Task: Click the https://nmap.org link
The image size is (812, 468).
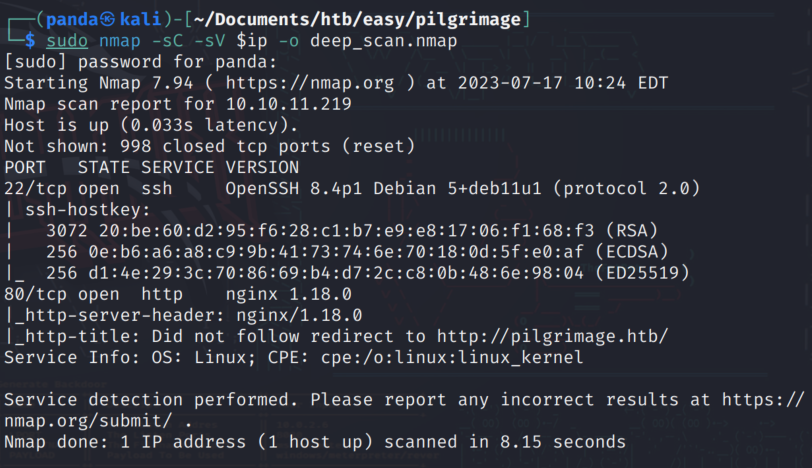Action: click(x=310, y=83)
